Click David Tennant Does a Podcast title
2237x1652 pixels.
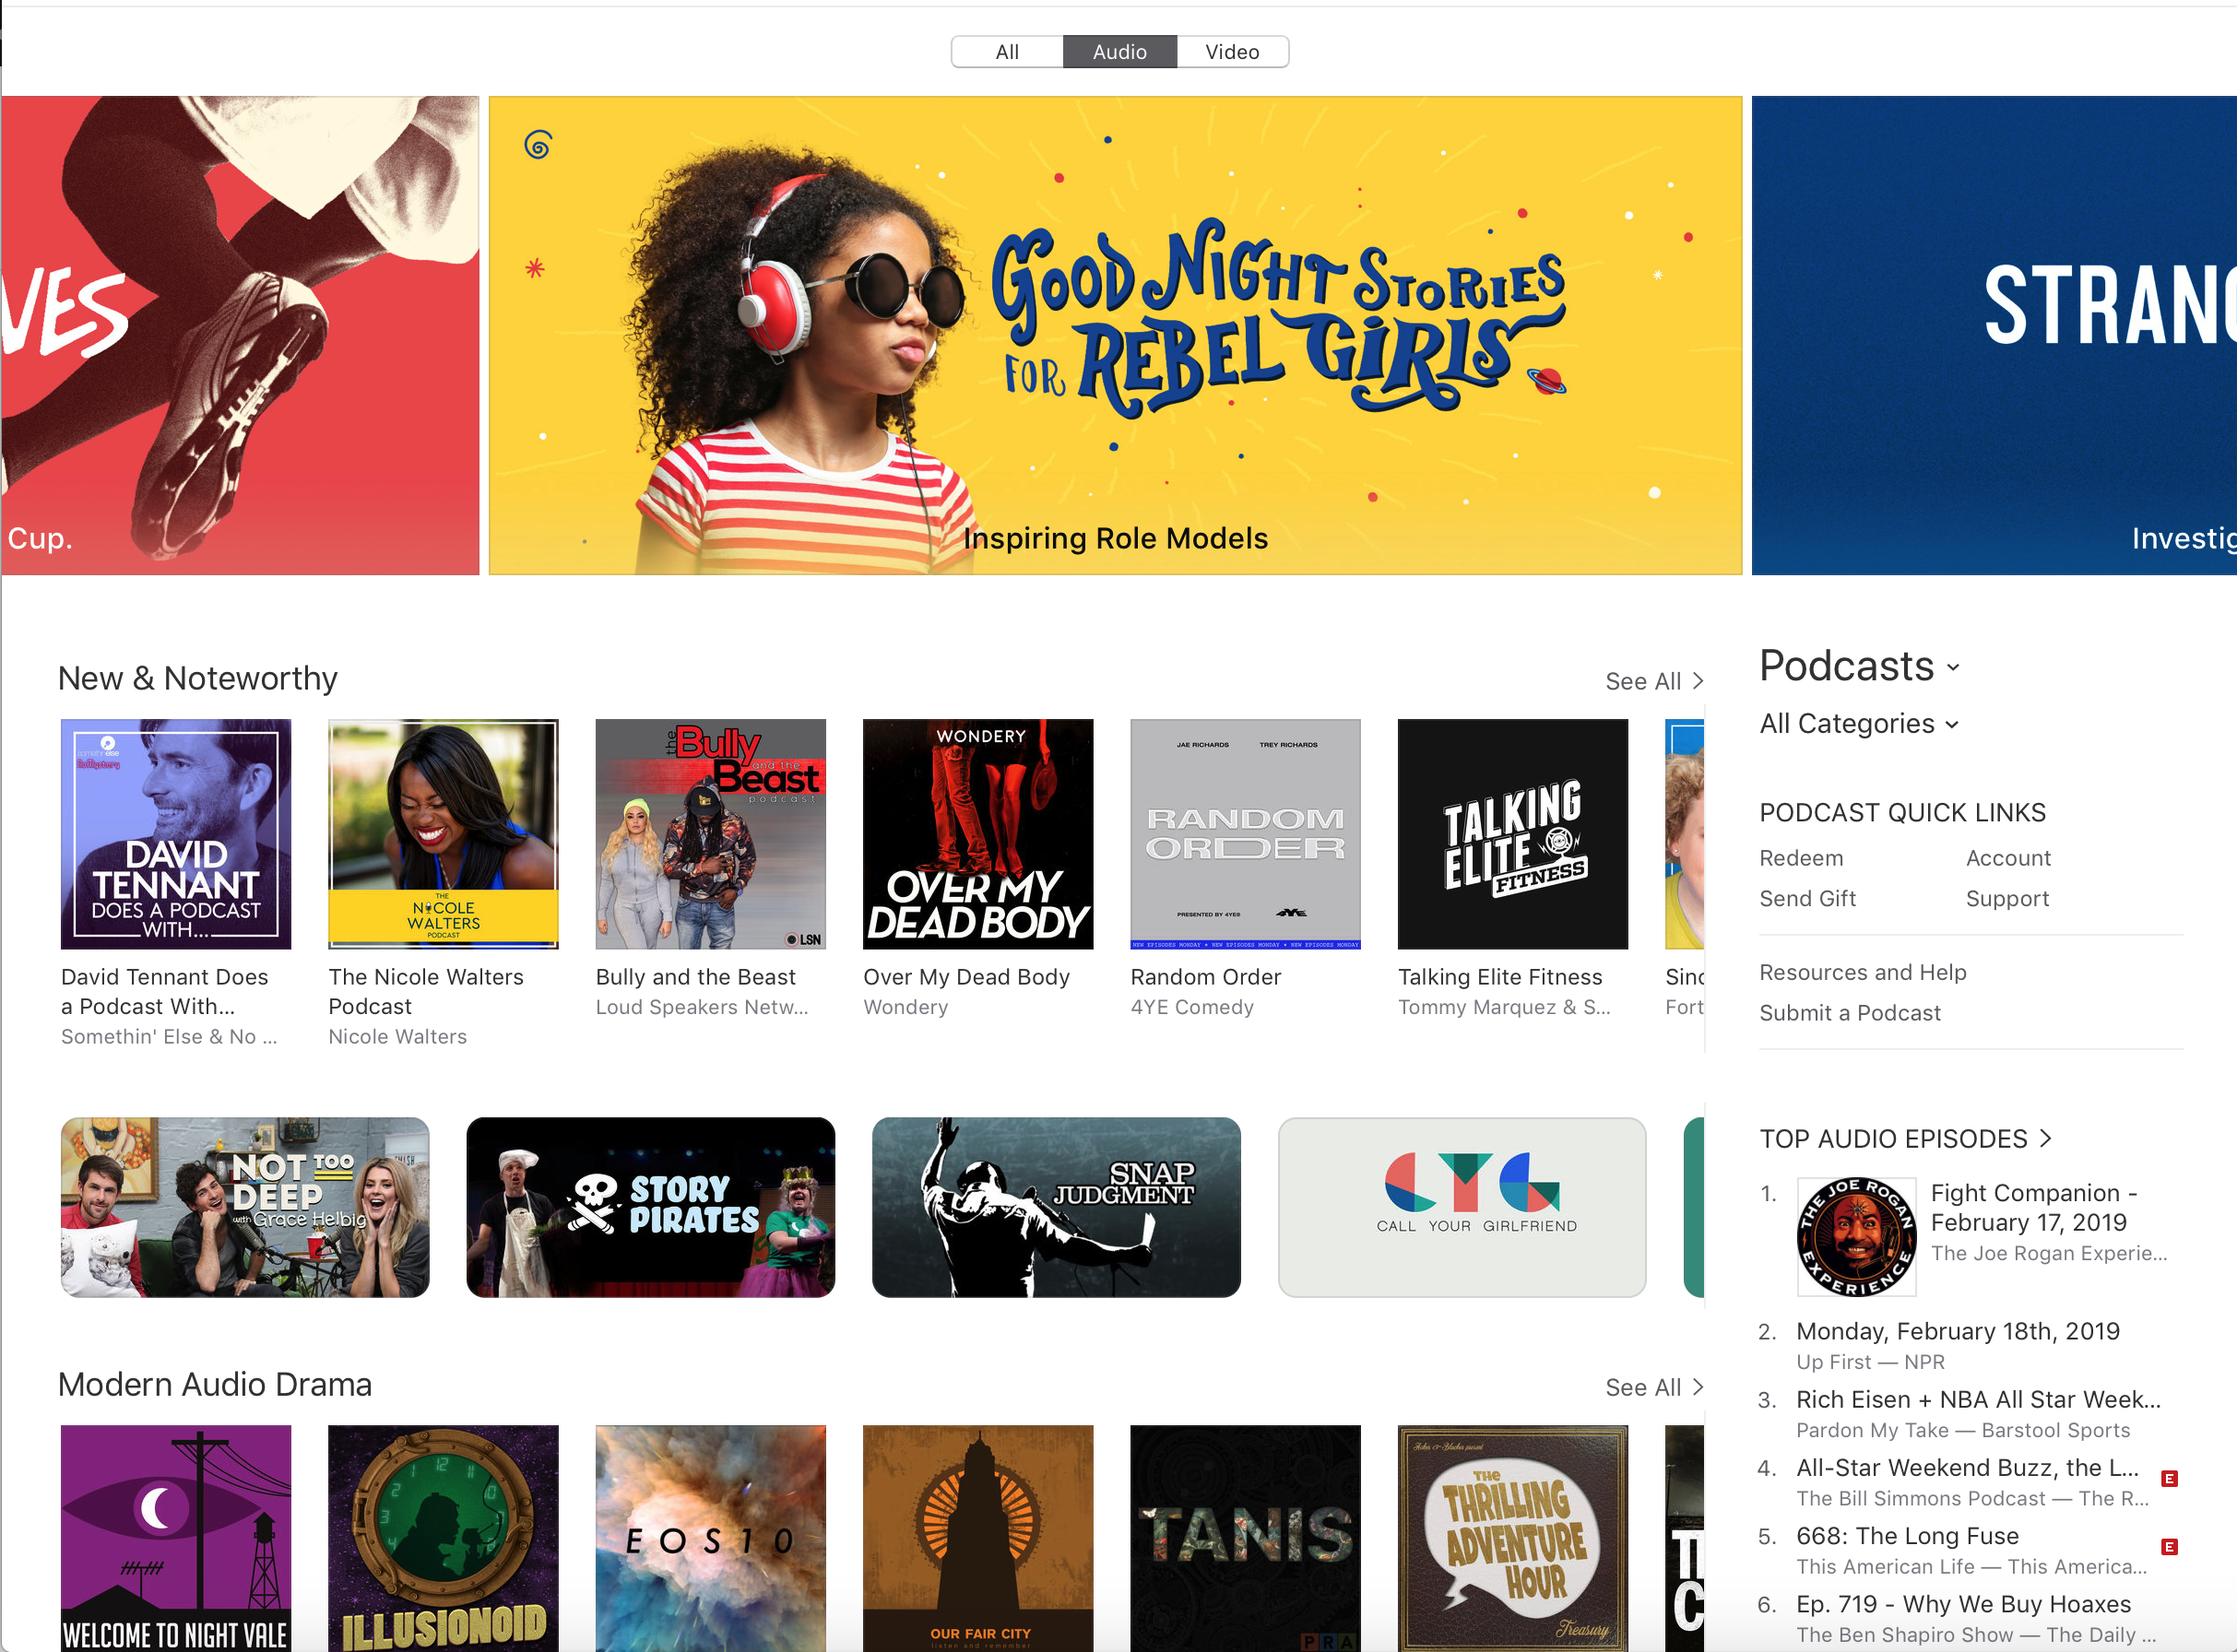[165, 991]
